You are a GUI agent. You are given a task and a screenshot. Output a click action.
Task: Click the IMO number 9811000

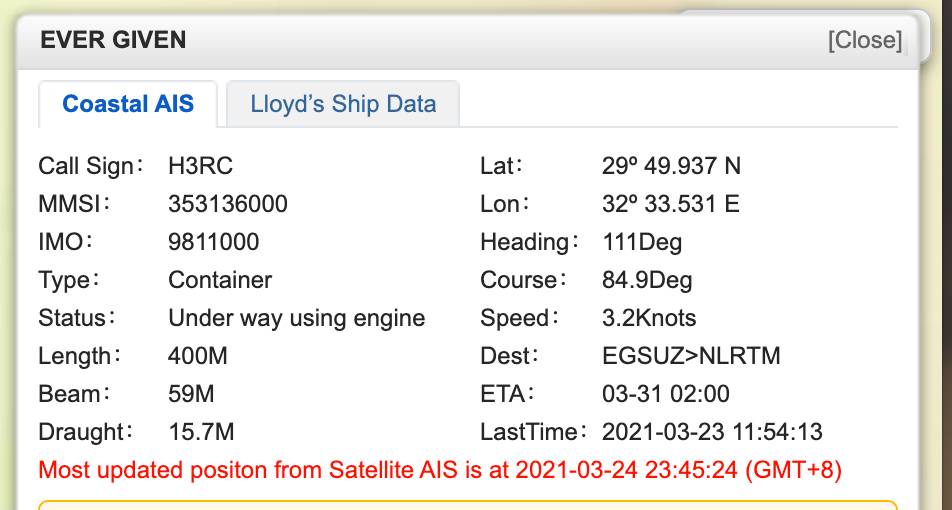pos(213,242)
